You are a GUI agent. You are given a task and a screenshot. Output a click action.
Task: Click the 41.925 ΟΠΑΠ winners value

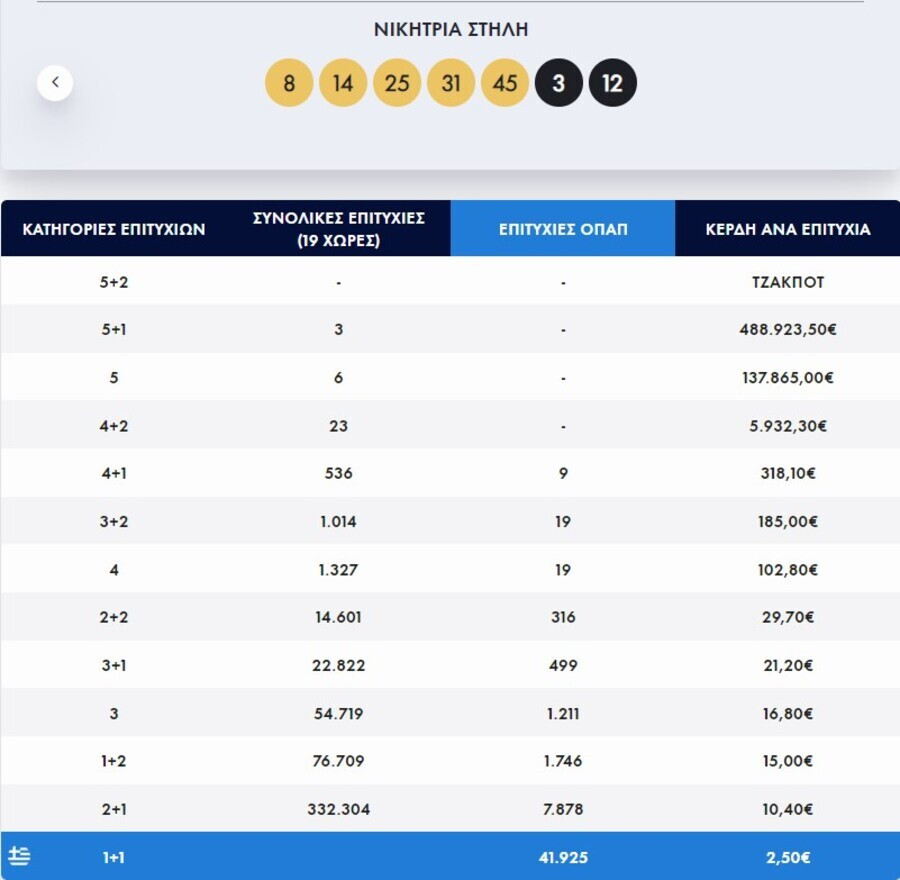563,857
